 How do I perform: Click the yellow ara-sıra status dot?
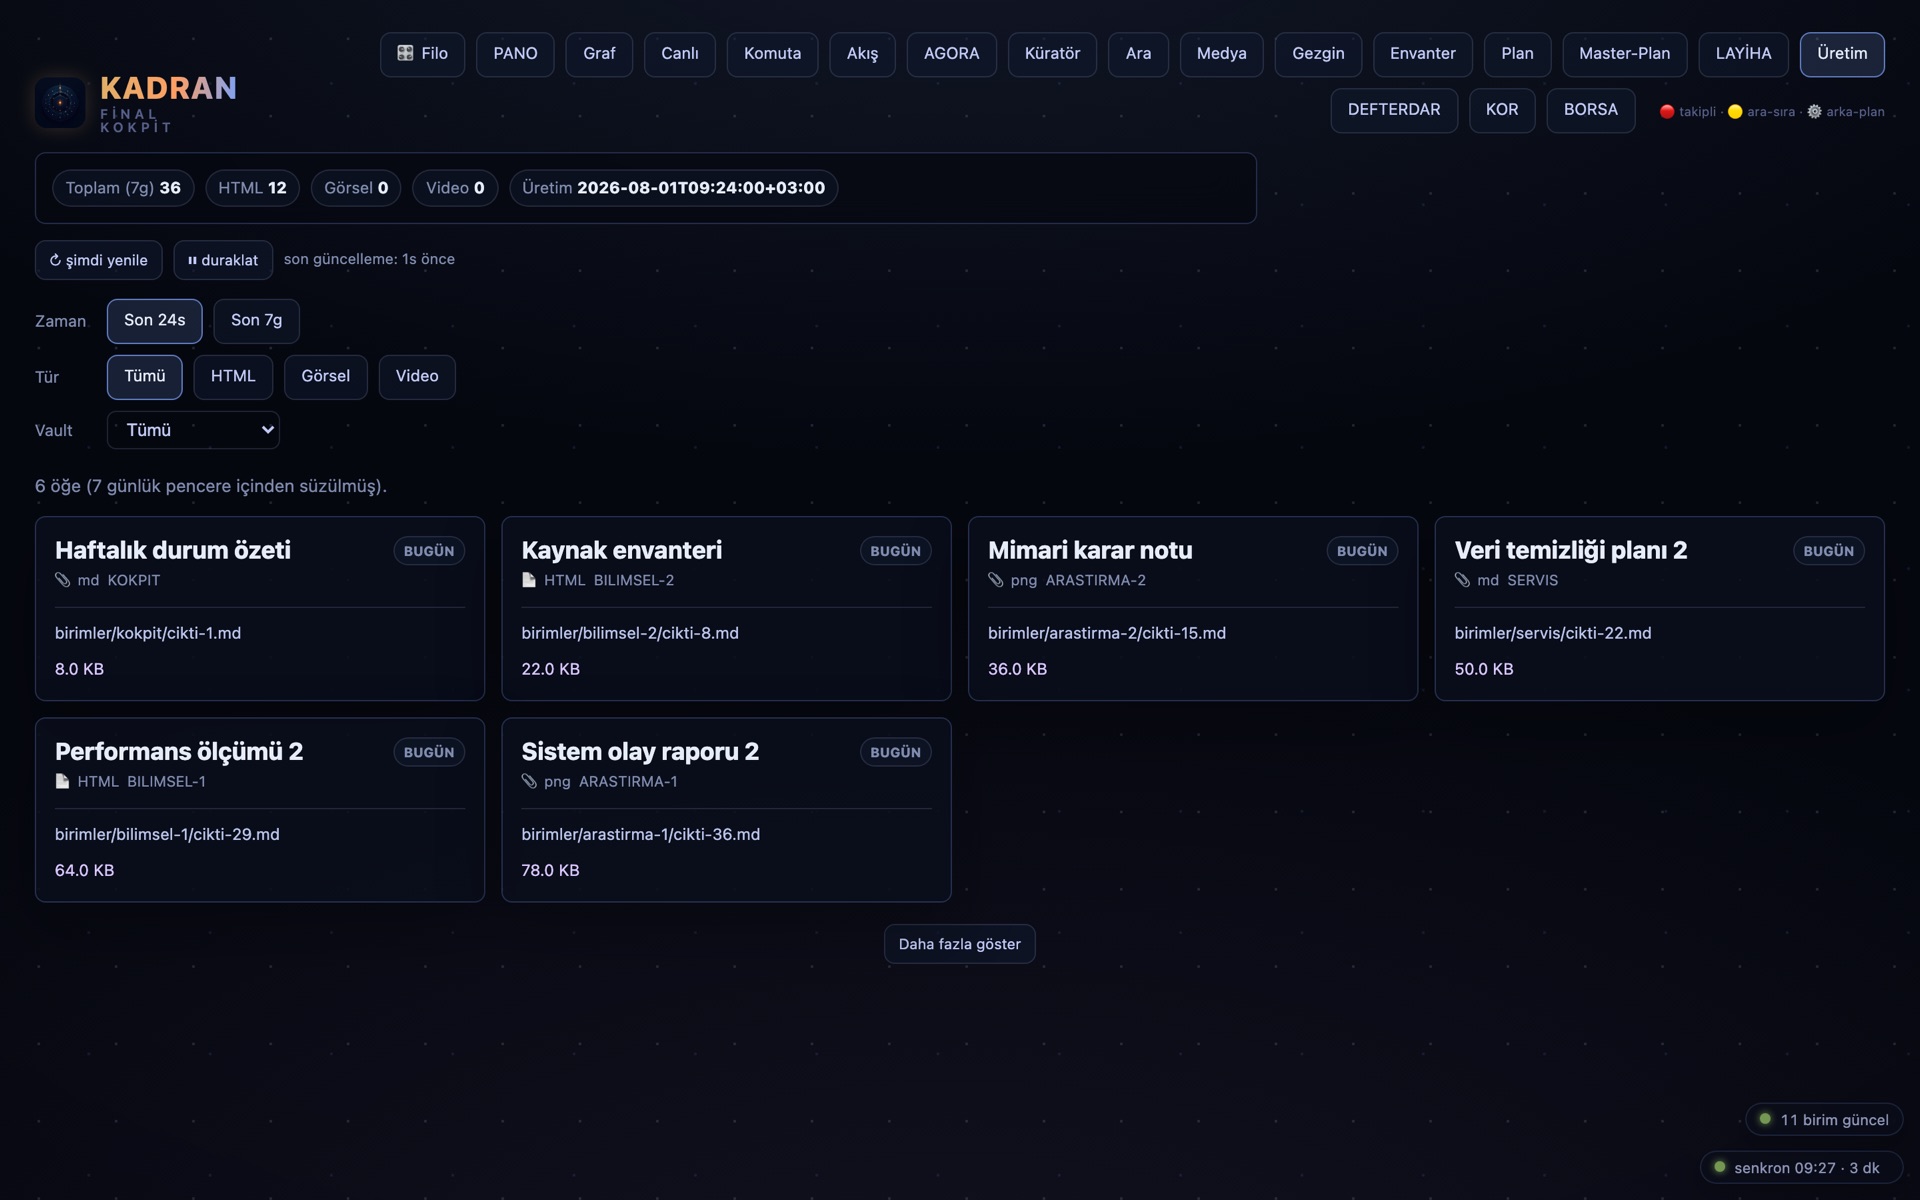(1735, 112)
